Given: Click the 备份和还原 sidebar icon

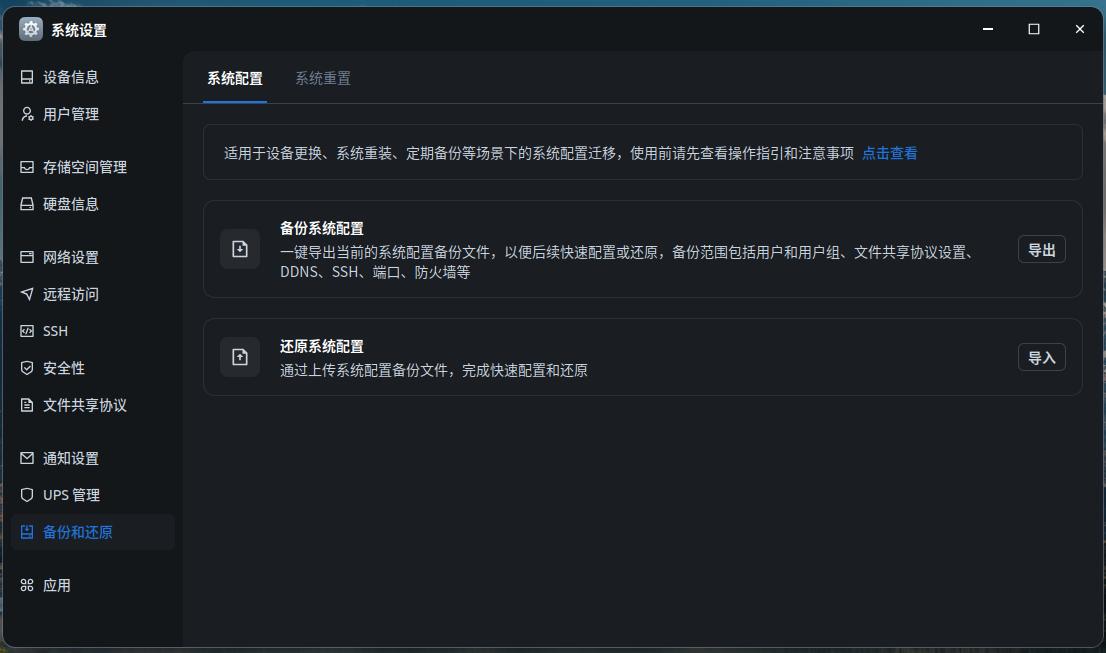Looking at the screenshot, I should [x=27, y=532].
